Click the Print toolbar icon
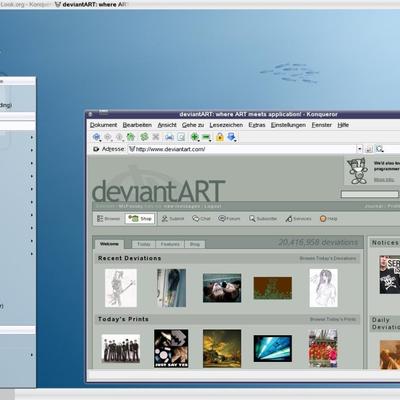Image resolution: width=400 pixels, height=400 pixels. pos(169,137)
